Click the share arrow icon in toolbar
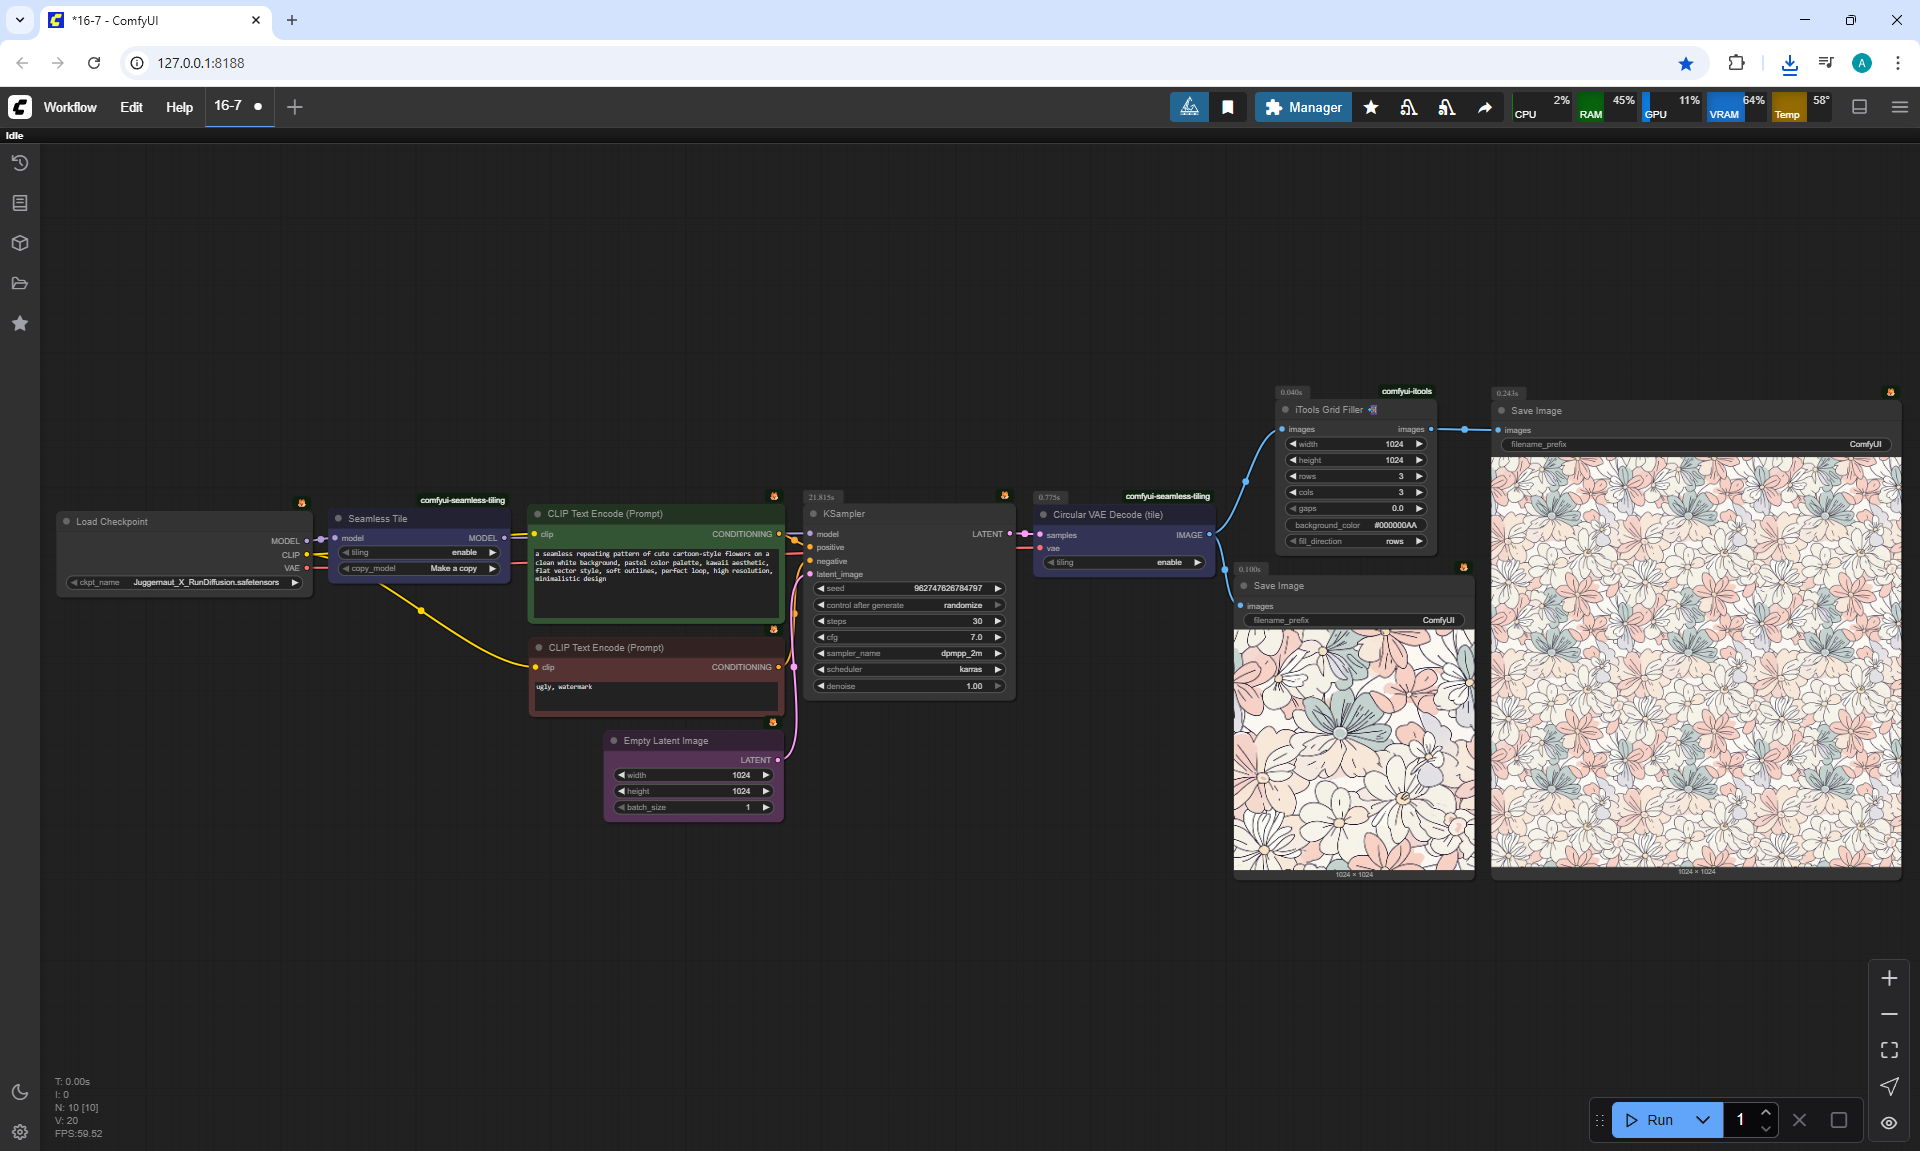1920x1151 pixels. point(1485,107)
